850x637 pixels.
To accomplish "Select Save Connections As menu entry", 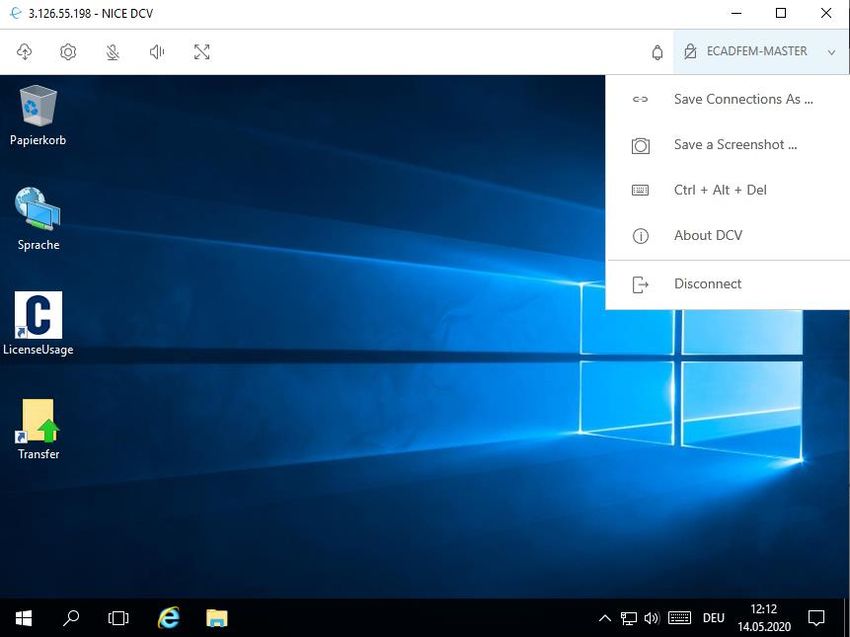I will tap(727, 99).
